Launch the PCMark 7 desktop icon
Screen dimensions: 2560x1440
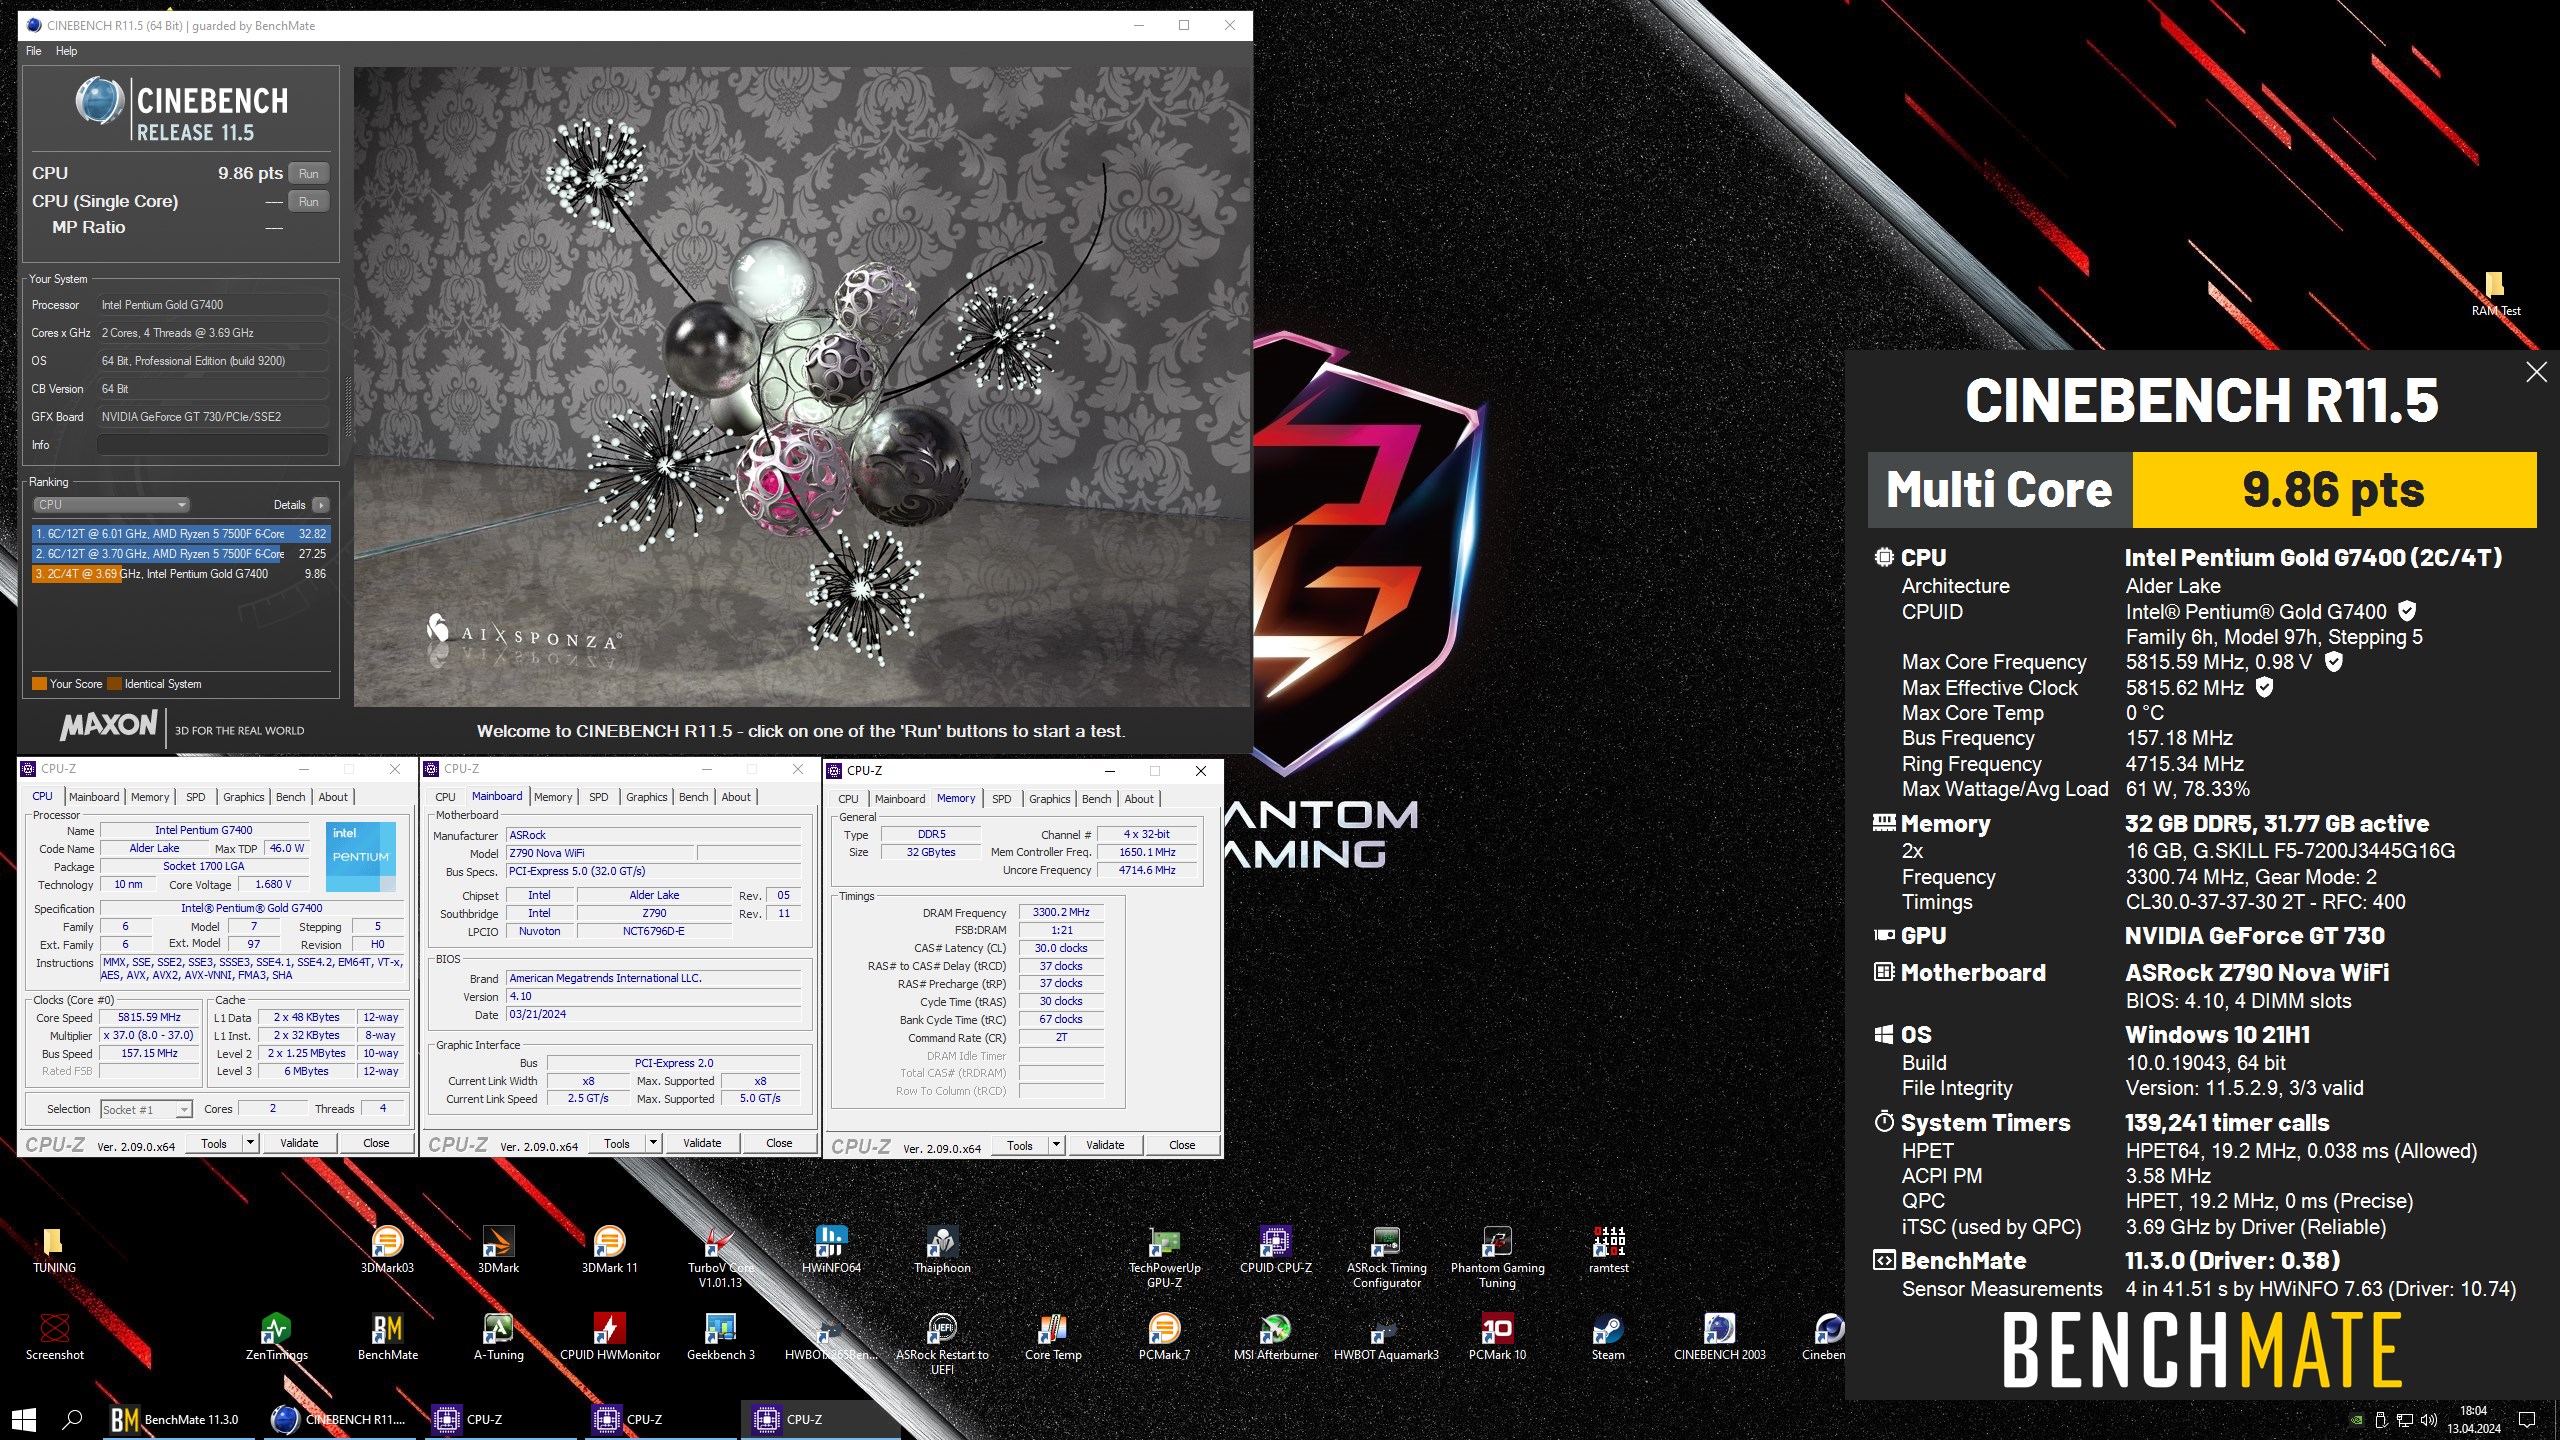click(1164, 1336)
